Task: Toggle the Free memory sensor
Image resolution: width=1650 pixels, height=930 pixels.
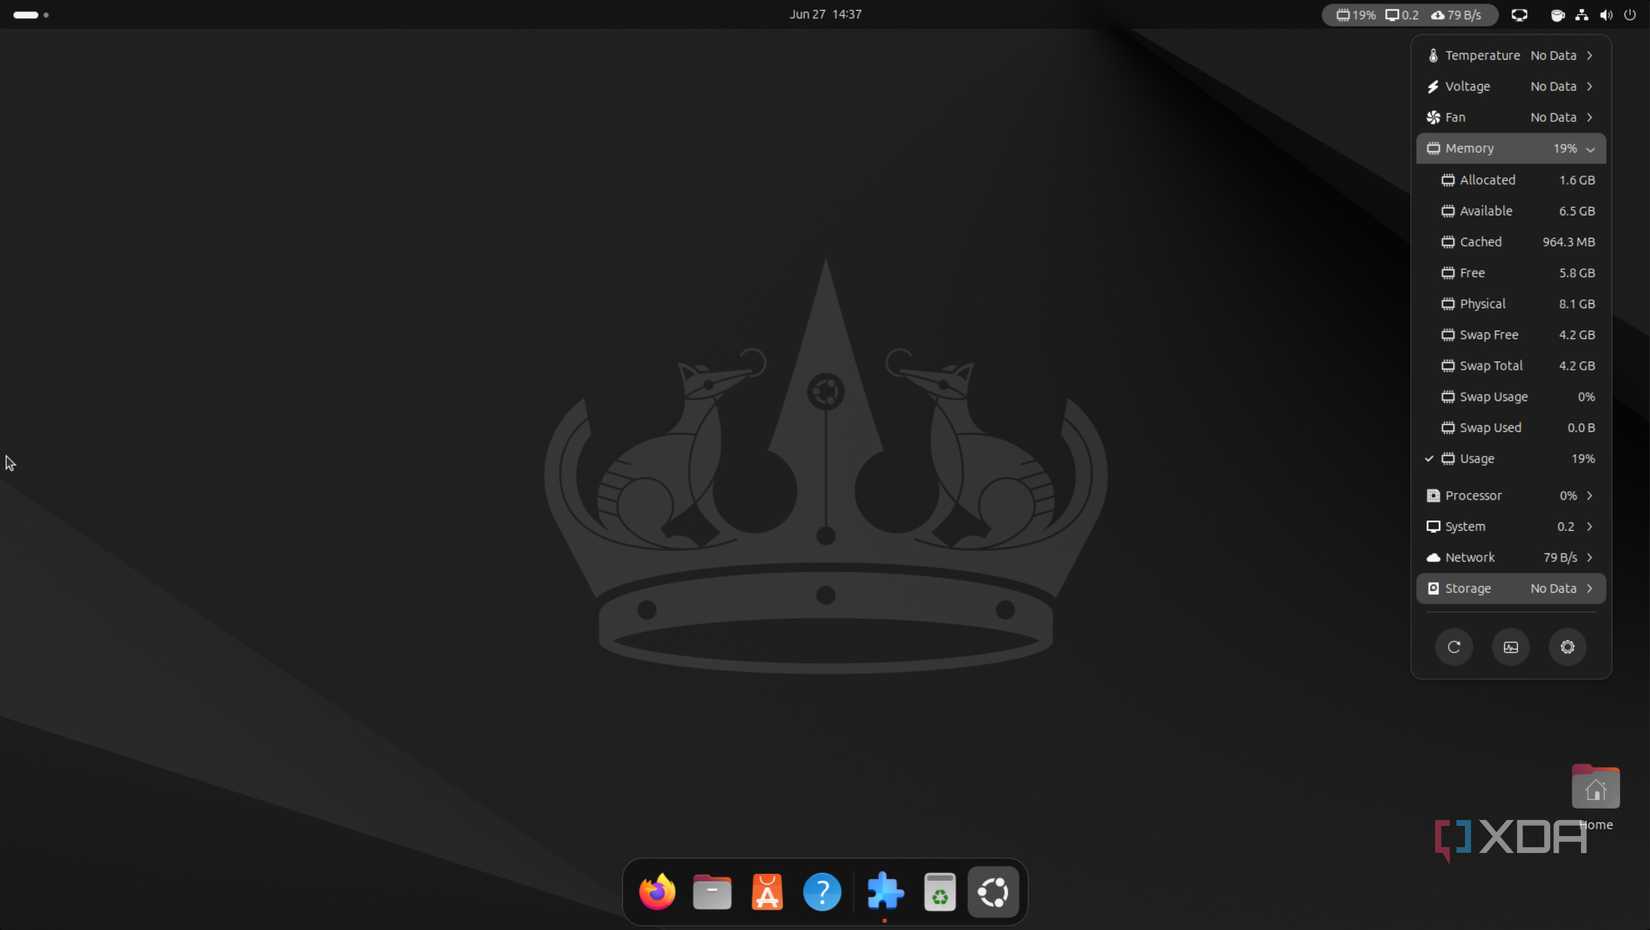Action: pos(1511,273)
